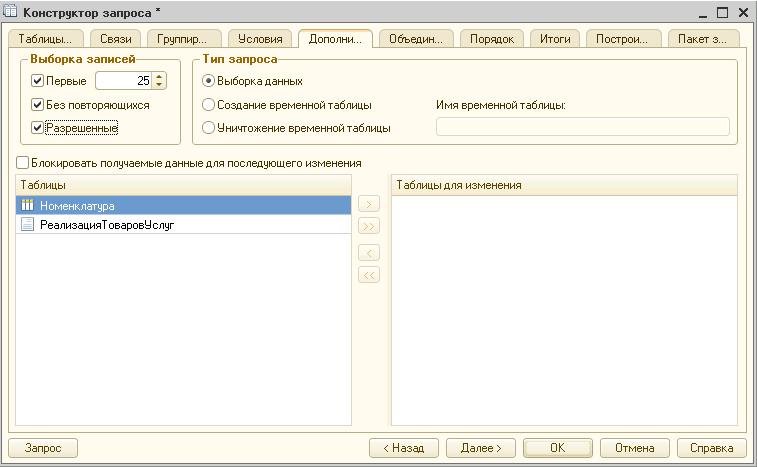Choose Уничтожение временной таблицы radio option

point(208,128)
